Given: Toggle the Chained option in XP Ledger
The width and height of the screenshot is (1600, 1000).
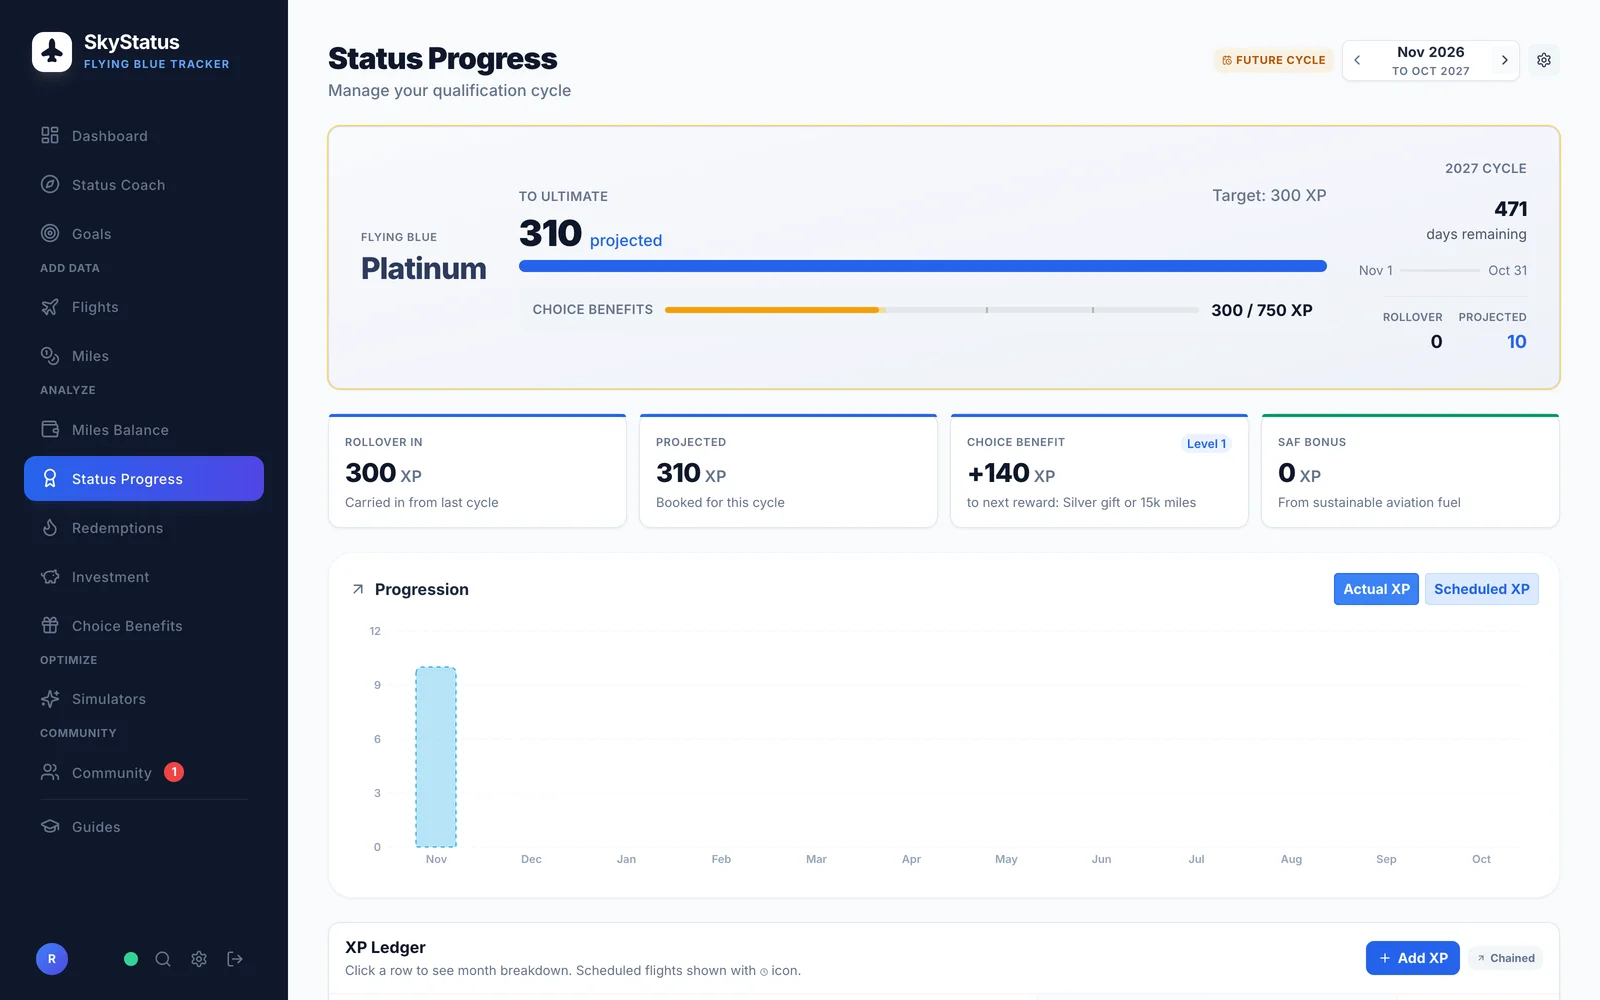Looking at the screenshot, I should click(x=1506, y=958).
